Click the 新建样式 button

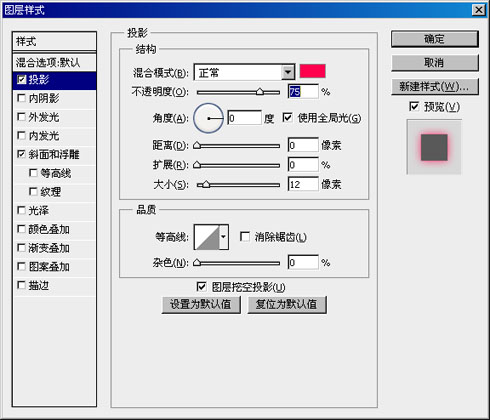[435, 87]
